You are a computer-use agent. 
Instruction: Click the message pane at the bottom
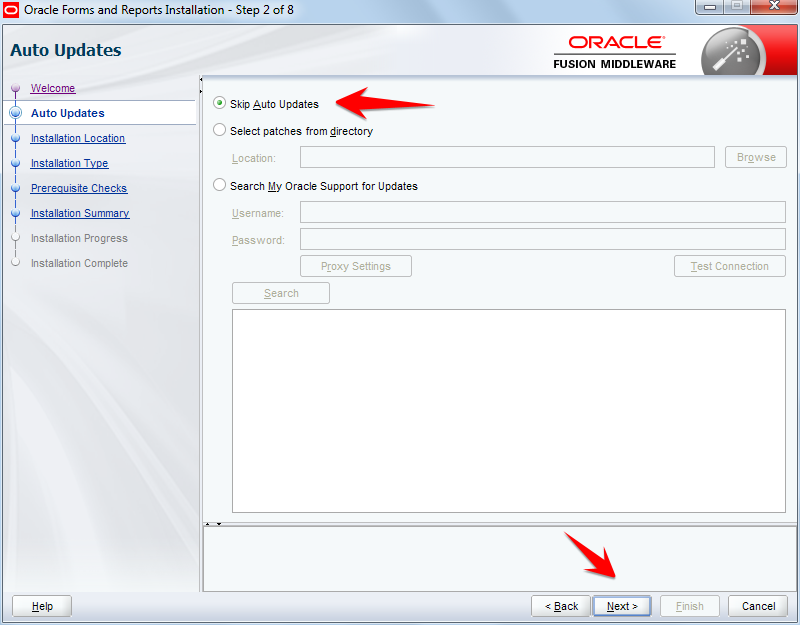(499, 559)
